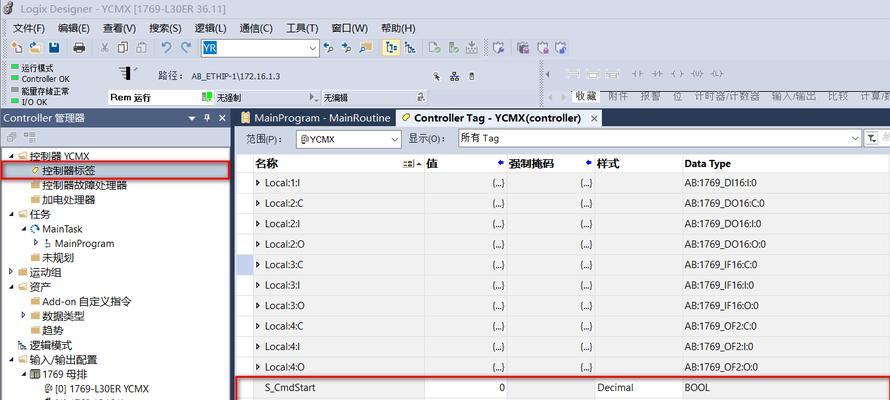Open the forces menu arrow next to 无强制

pos(313,97)
